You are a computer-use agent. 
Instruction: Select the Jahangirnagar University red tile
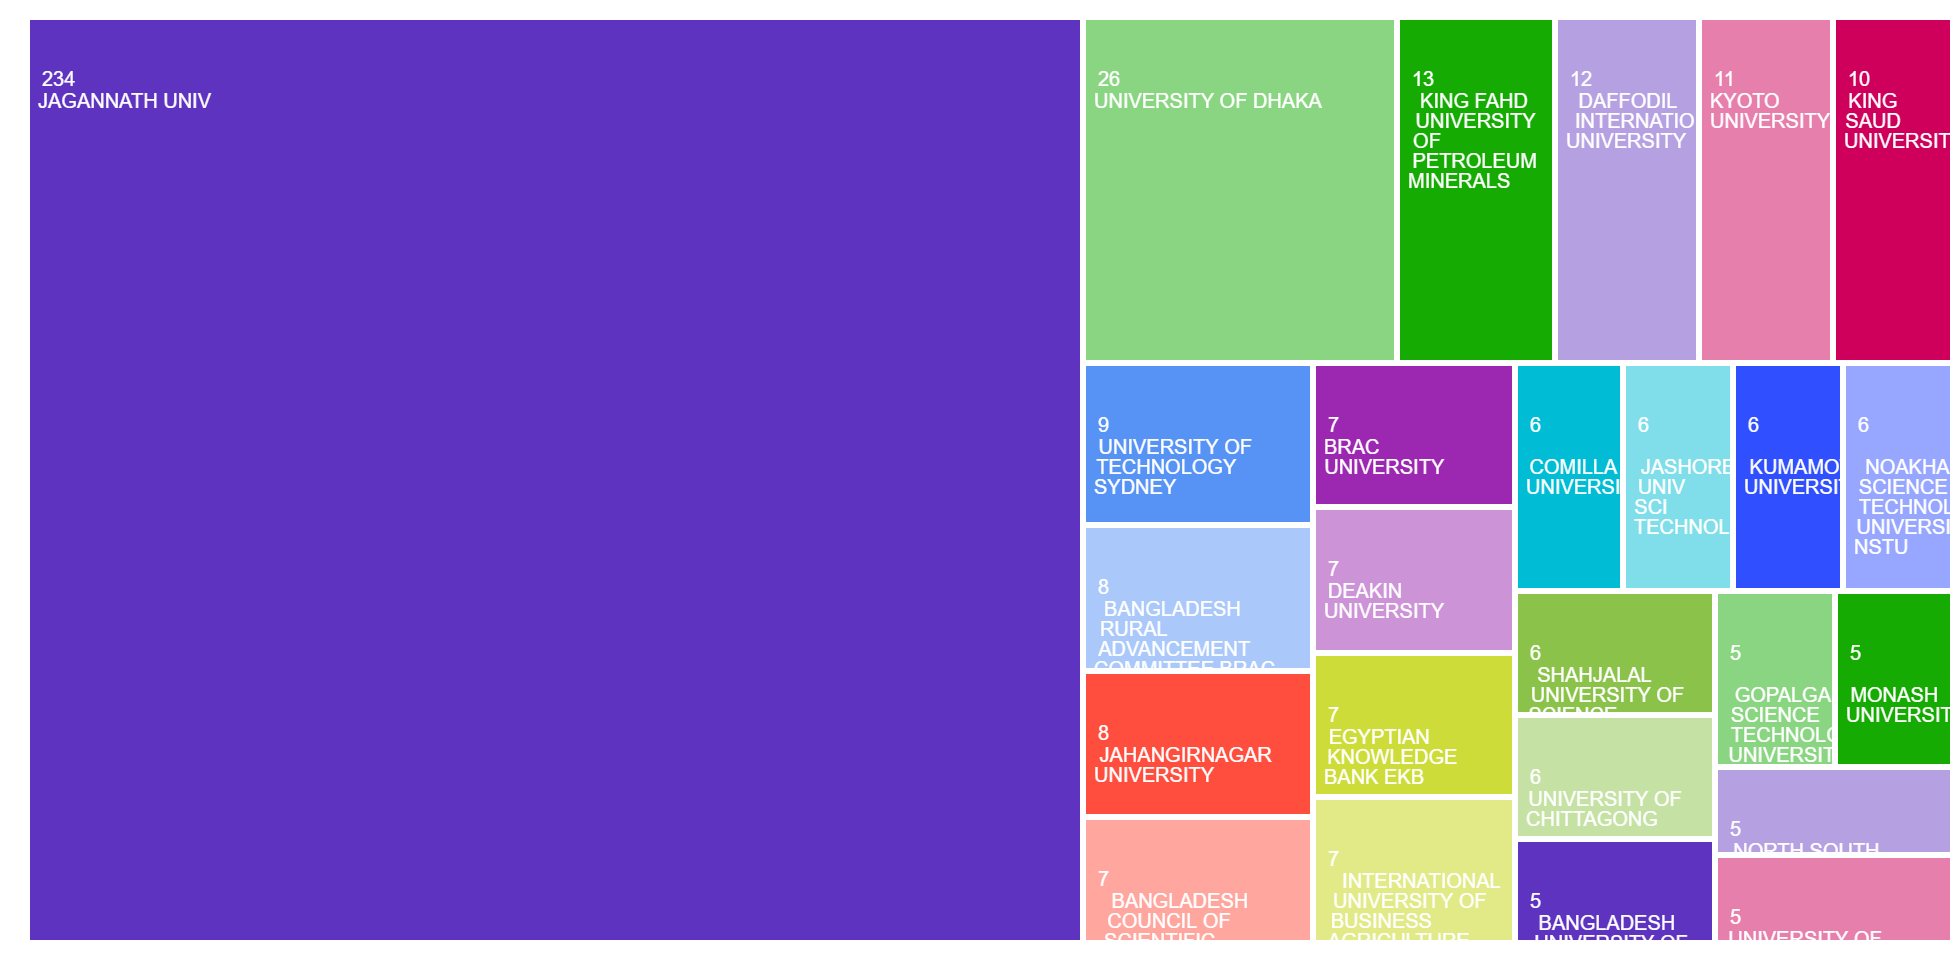coord(1197,744)
